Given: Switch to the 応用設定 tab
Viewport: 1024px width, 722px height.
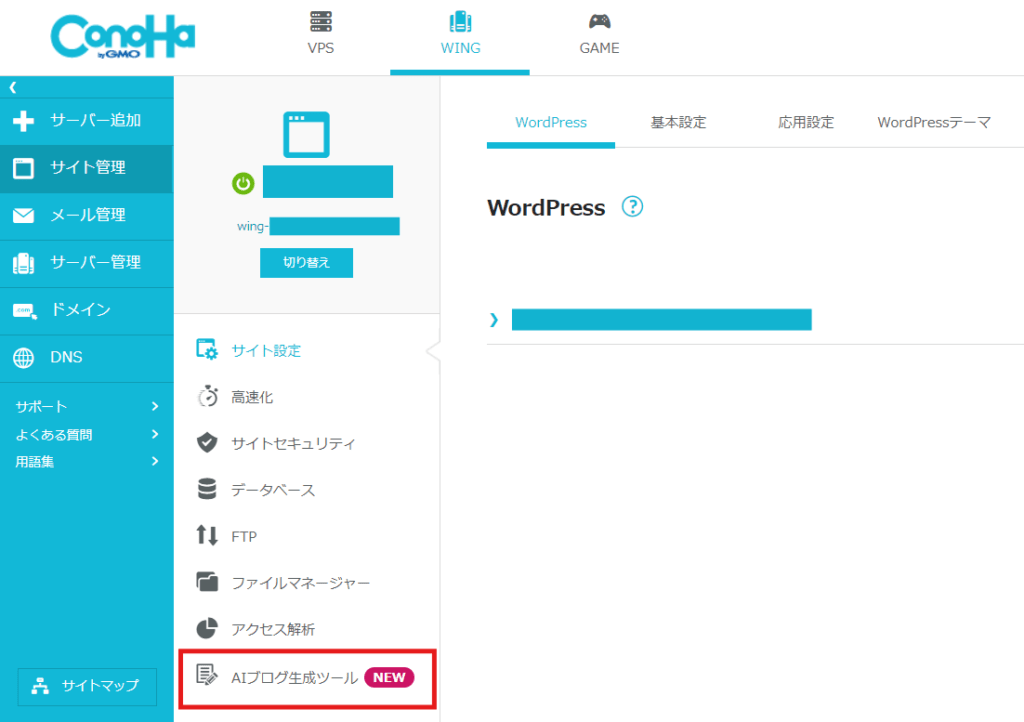Looking at the screenshot, I should pos(805,122).
